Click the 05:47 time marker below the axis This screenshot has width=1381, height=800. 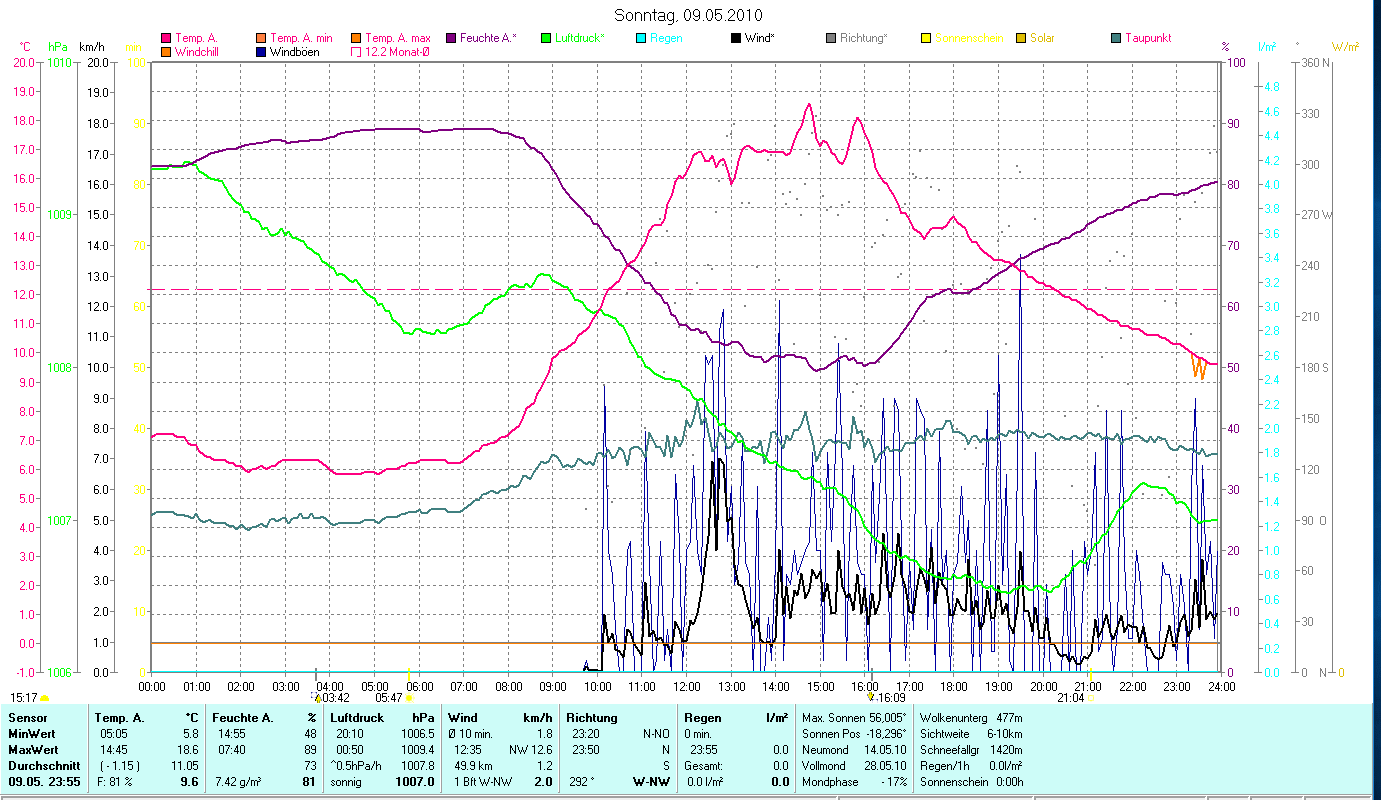(389, 698)
